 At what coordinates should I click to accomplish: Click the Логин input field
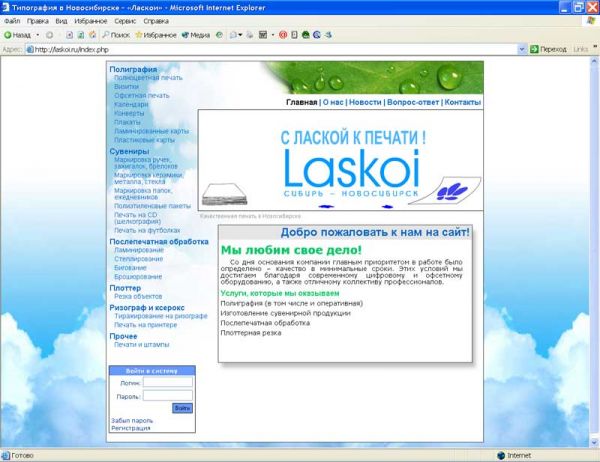click(x=168, y=382)
